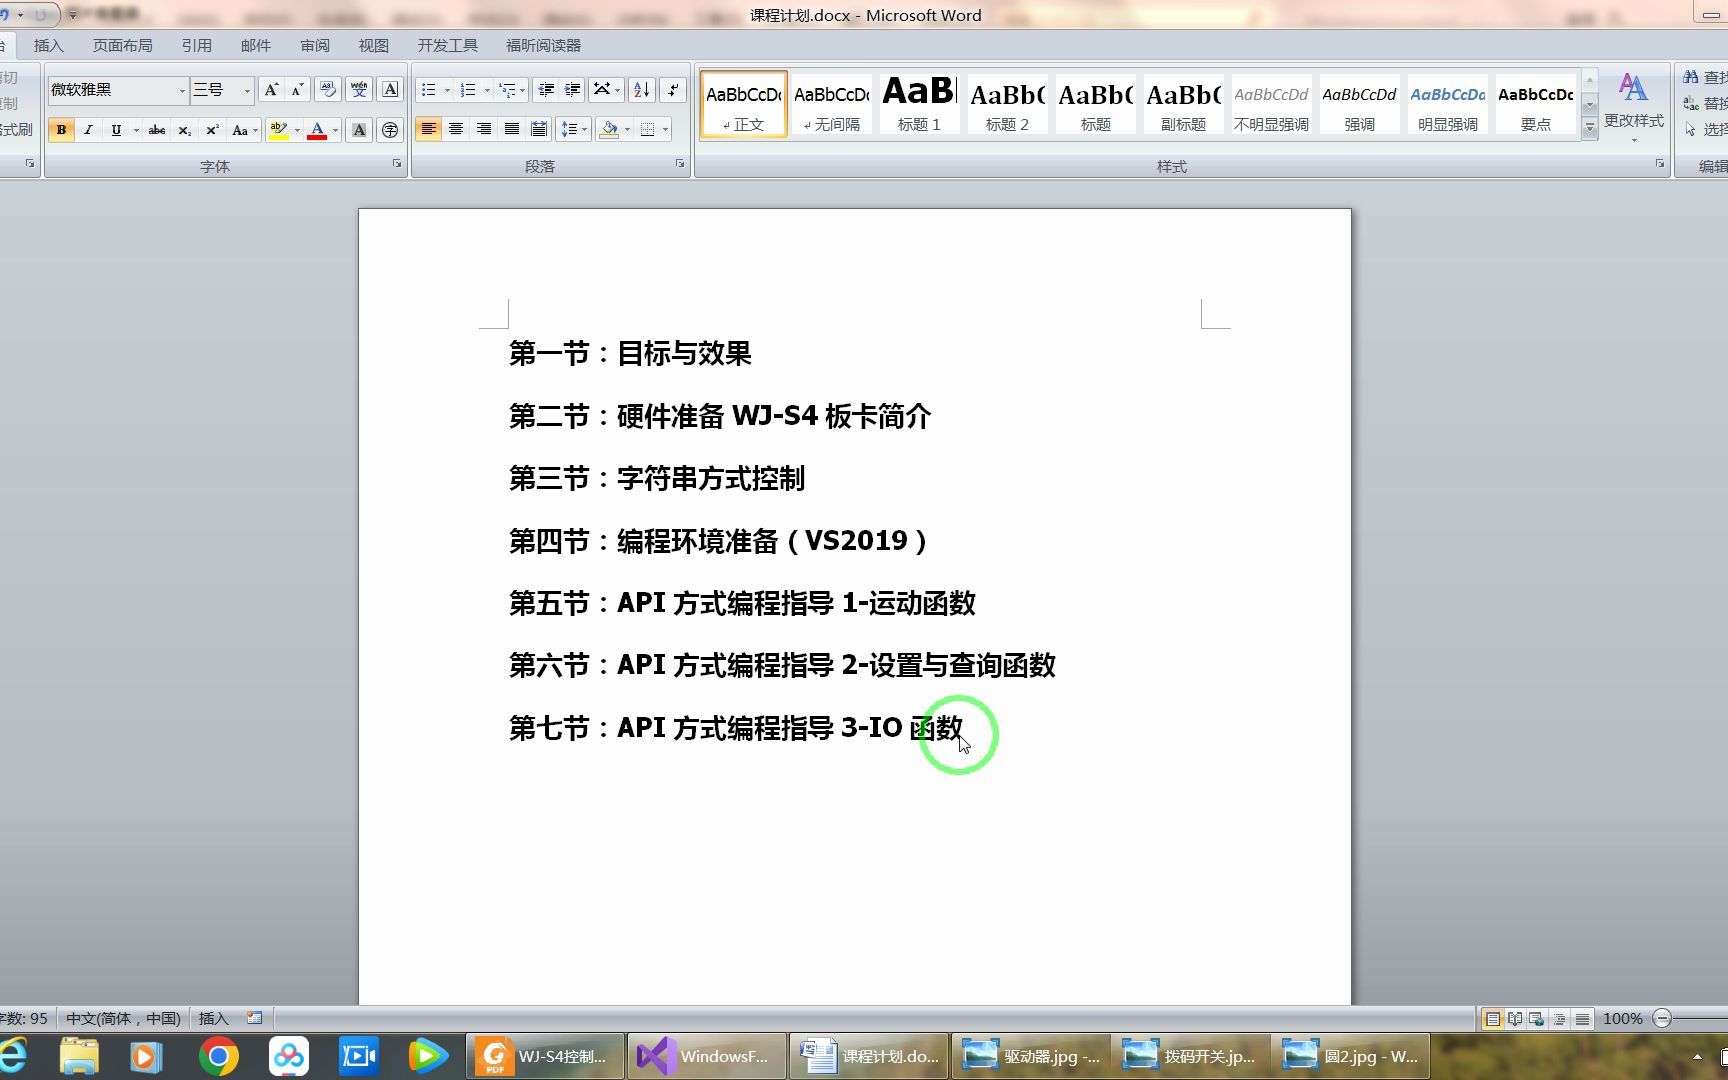Open 驱动器.jpg from the taskbar
The height and width of the screenshot is (1080, 1728).
point(1030,1055)
